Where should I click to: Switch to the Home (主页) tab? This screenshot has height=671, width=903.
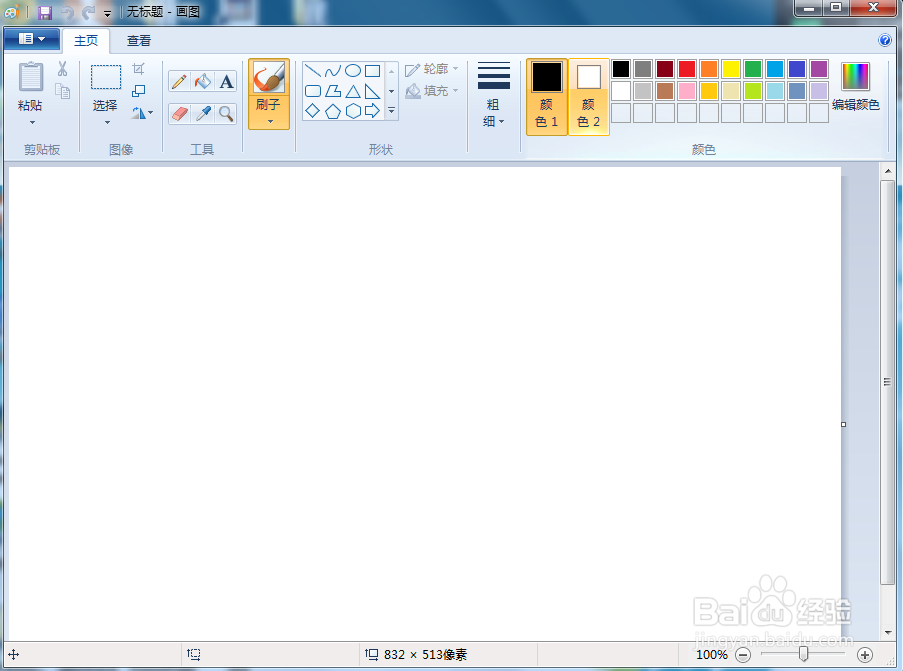(x=86, y=40)
